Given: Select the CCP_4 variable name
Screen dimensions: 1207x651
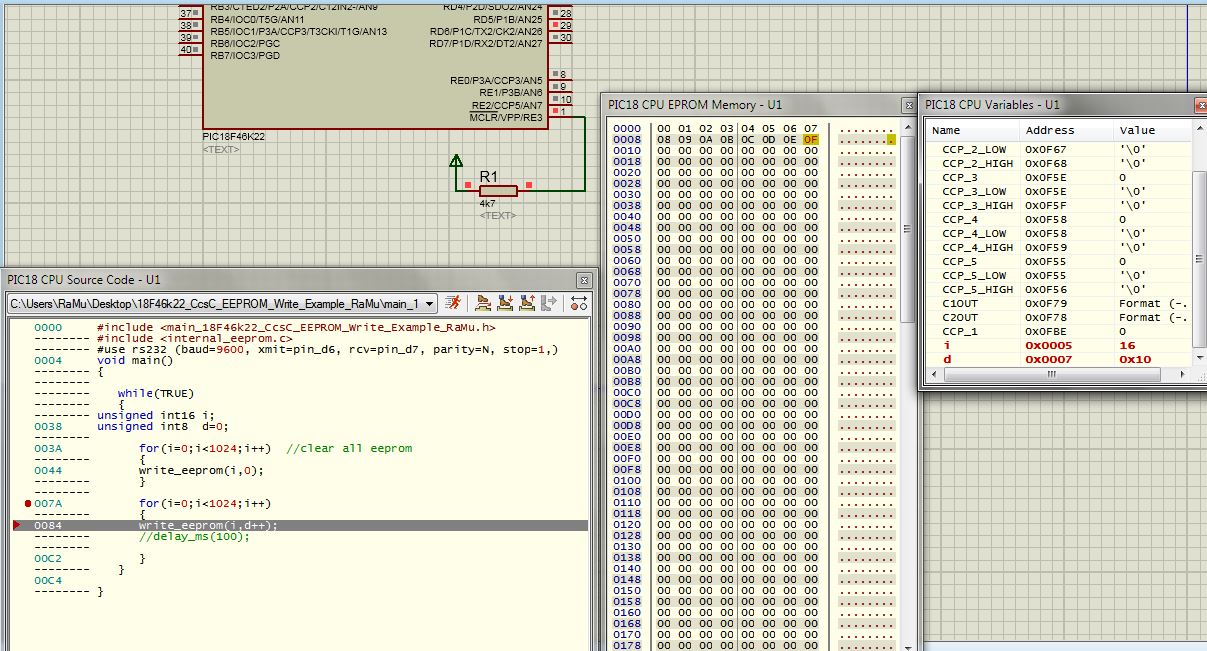Looking at the screenshot, I should (960, 219).
